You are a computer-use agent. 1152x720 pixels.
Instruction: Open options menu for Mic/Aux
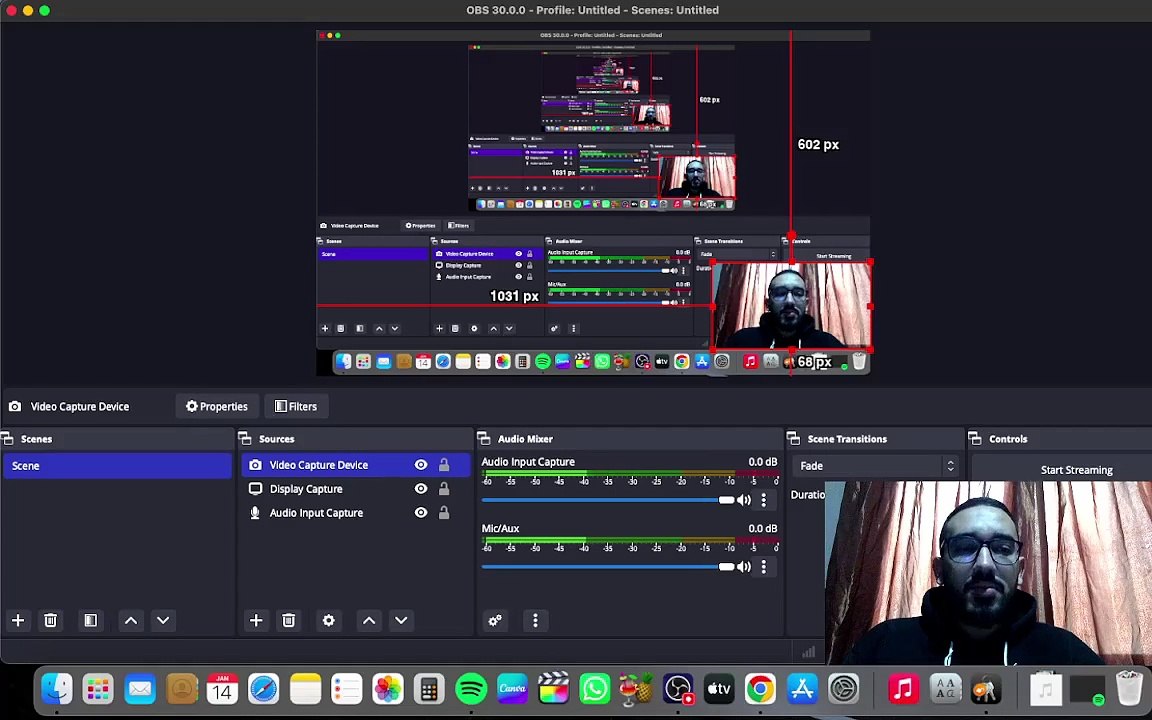(x=764, y=566)
